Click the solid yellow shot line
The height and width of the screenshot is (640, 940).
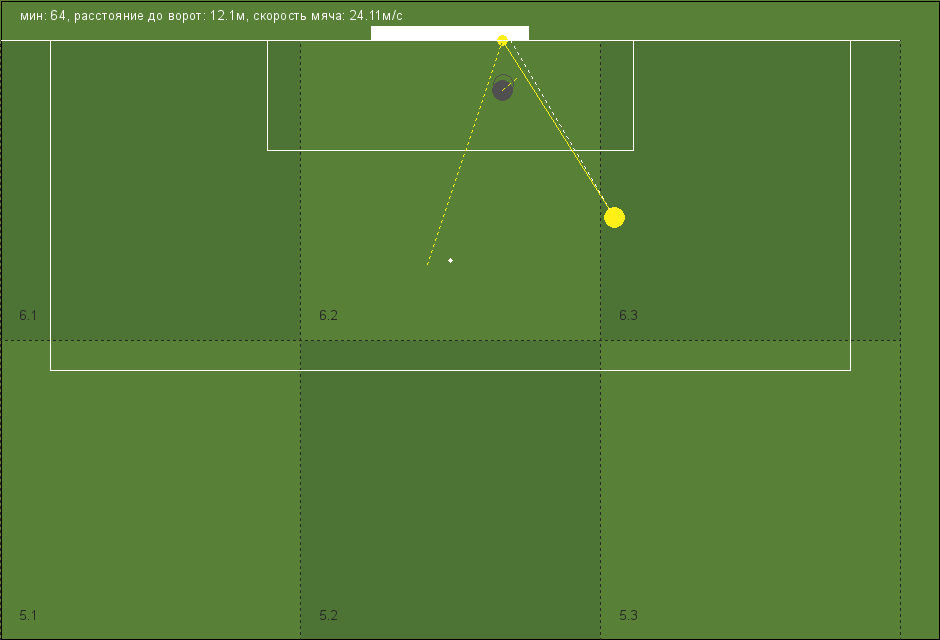coord(558,129)
